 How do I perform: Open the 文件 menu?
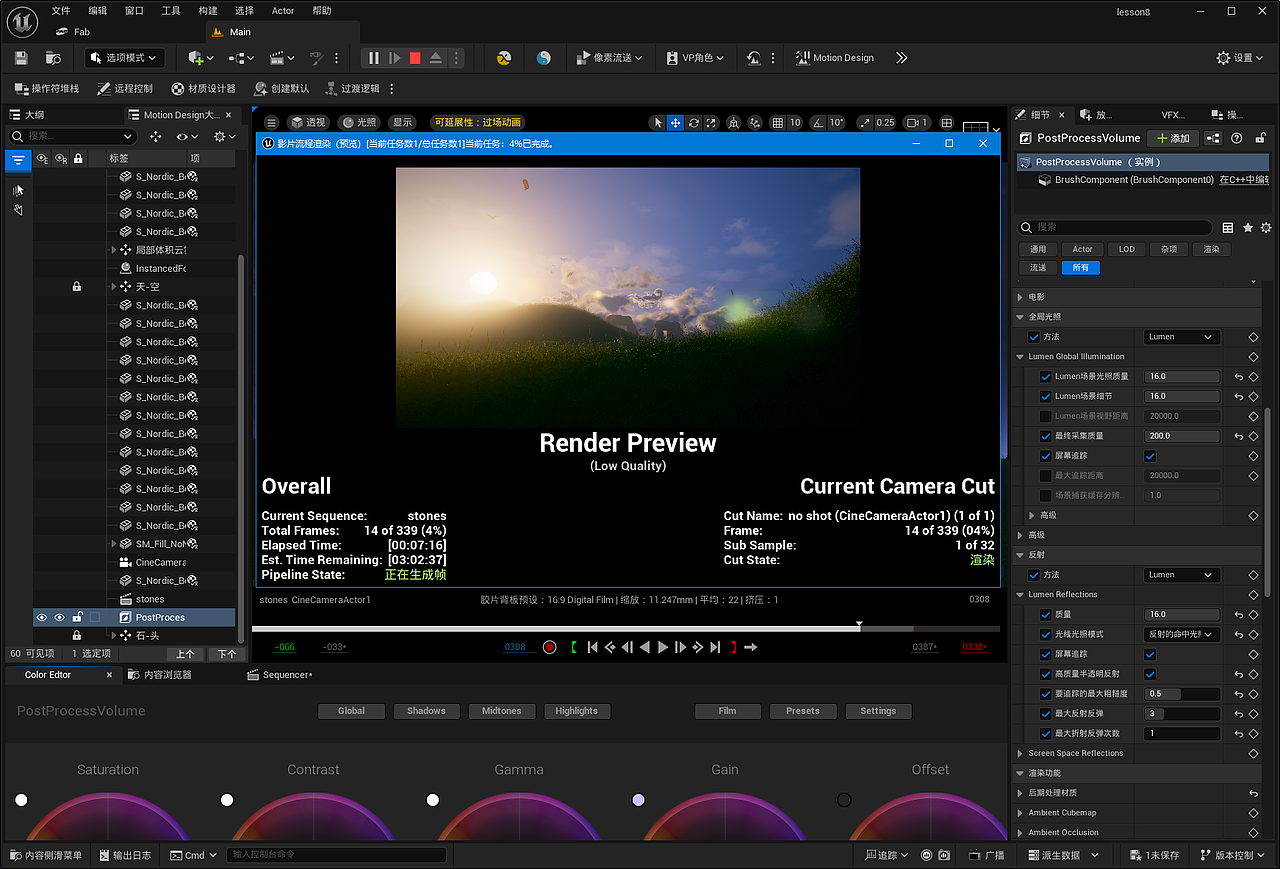pyautogui.click(x=61, y=11)
